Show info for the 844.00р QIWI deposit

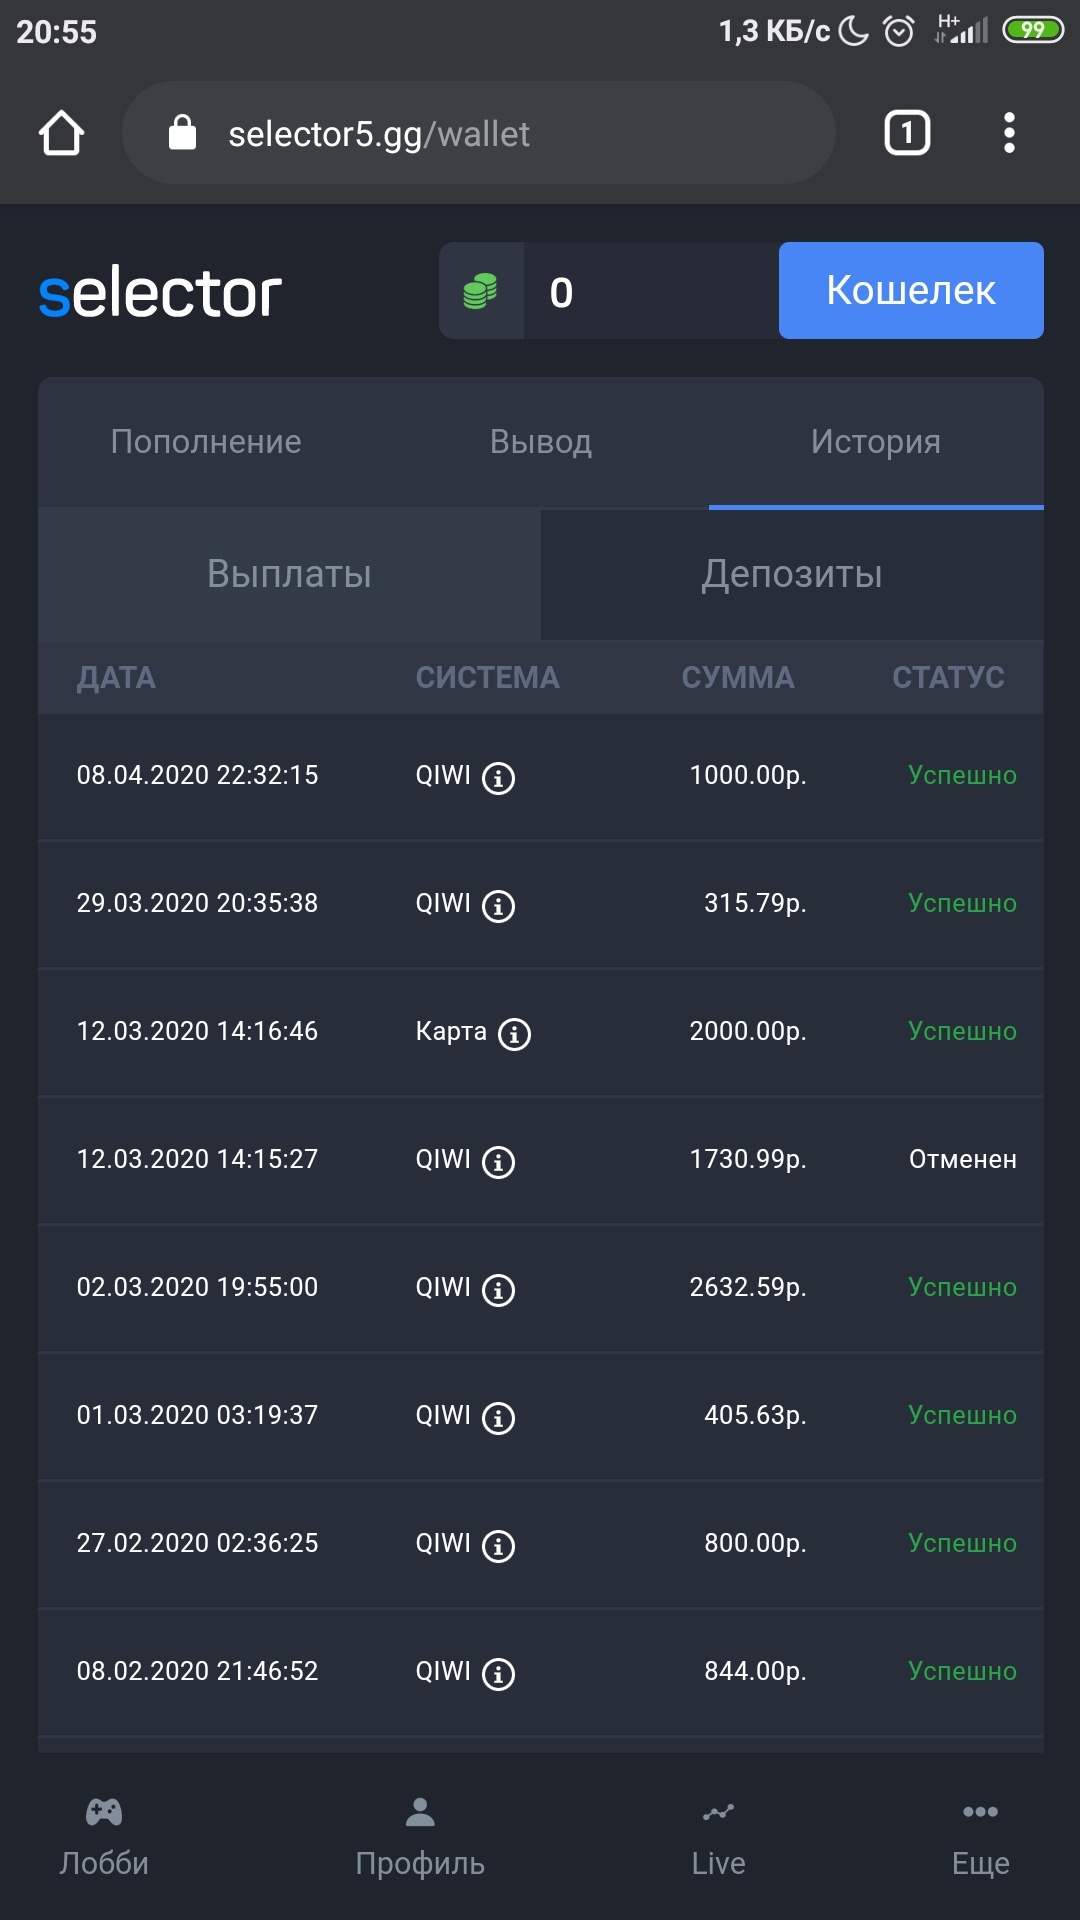(498, 1673)
